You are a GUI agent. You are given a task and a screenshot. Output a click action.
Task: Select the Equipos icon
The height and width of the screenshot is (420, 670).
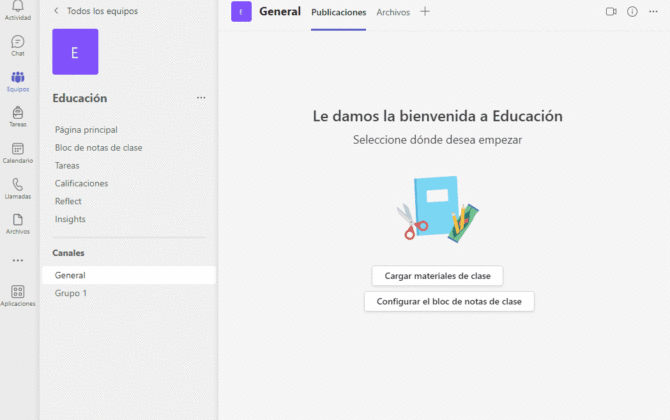click(x=18, y=77)
